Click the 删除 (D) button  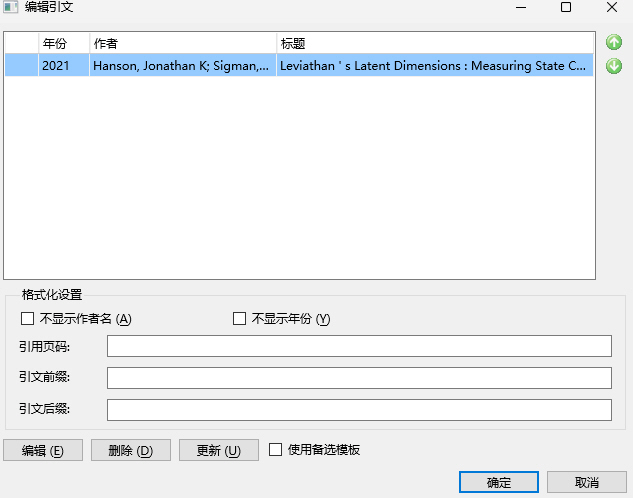click(131, 450)
